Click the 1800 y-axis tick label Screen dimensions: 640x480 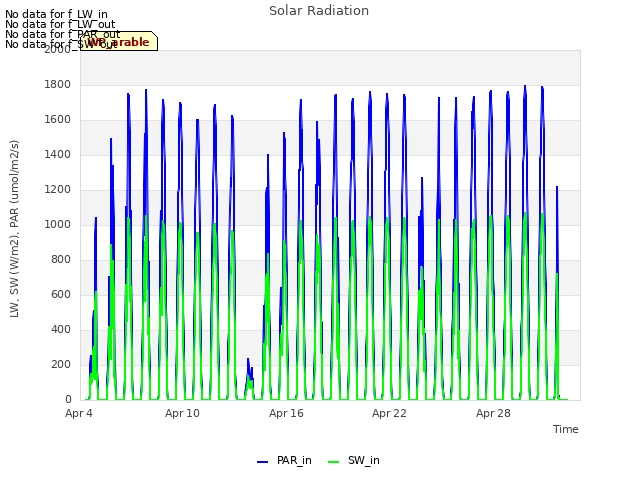58,84
